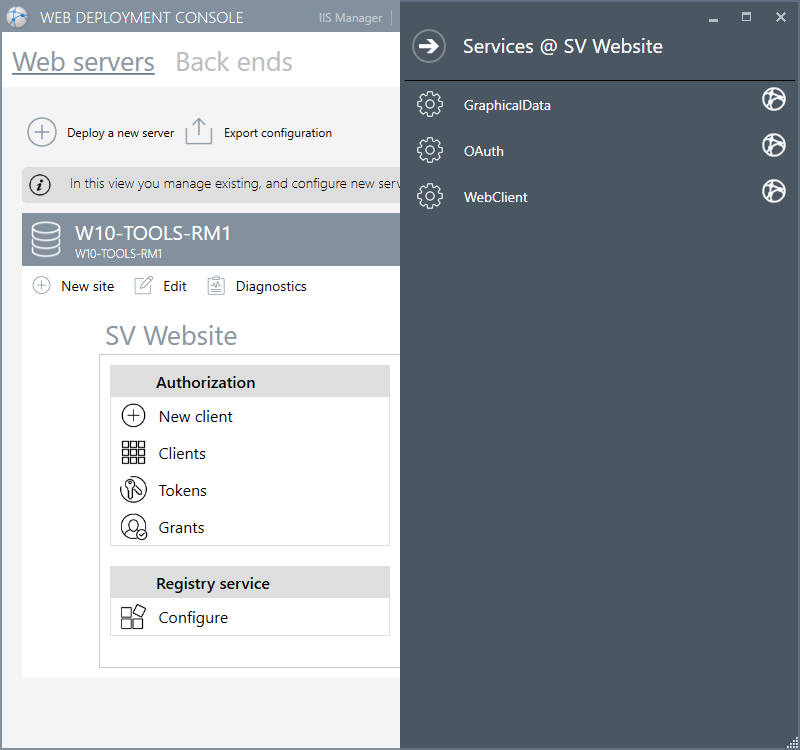The image size is (800, 750).
Task: Click the gear icon next to WebClient
Action: point(430,196)
